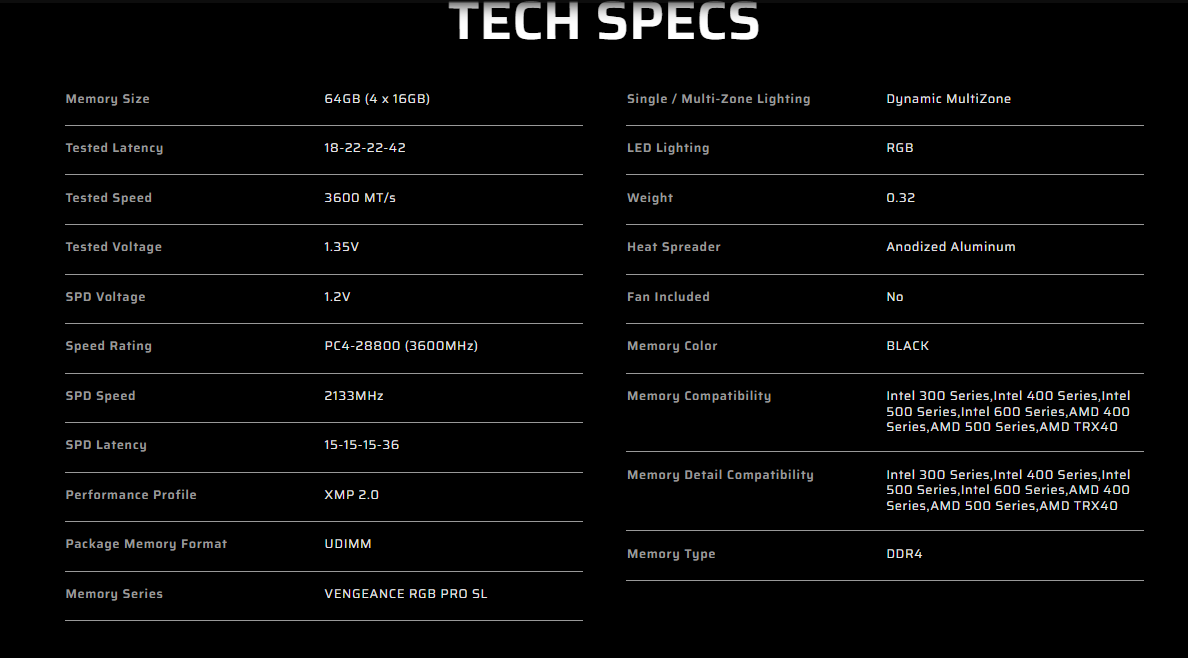Select the PC4-28800 (3600MHz) speed rating
1188x658 pixels.
[x=402, y=346]
